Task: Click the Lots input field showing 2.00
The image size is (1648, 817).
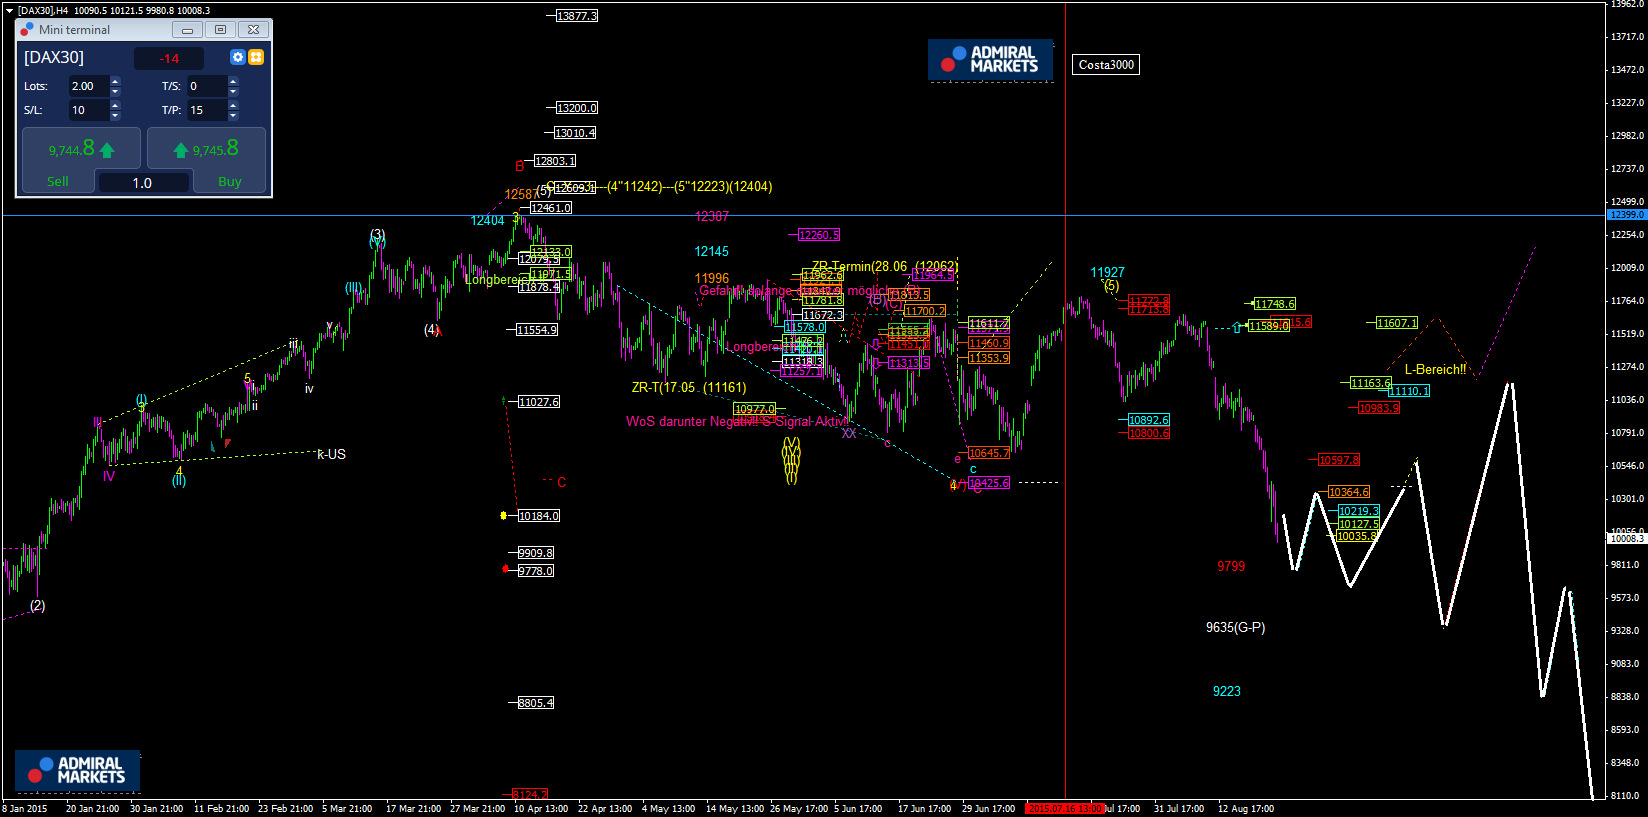Action: click(x=88, y=86)
